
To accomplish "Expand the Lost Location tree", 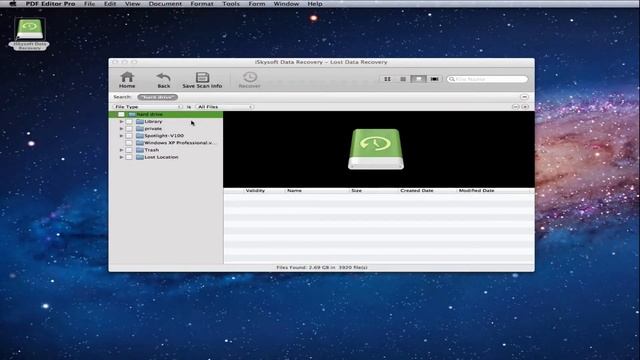I will 121,157.
